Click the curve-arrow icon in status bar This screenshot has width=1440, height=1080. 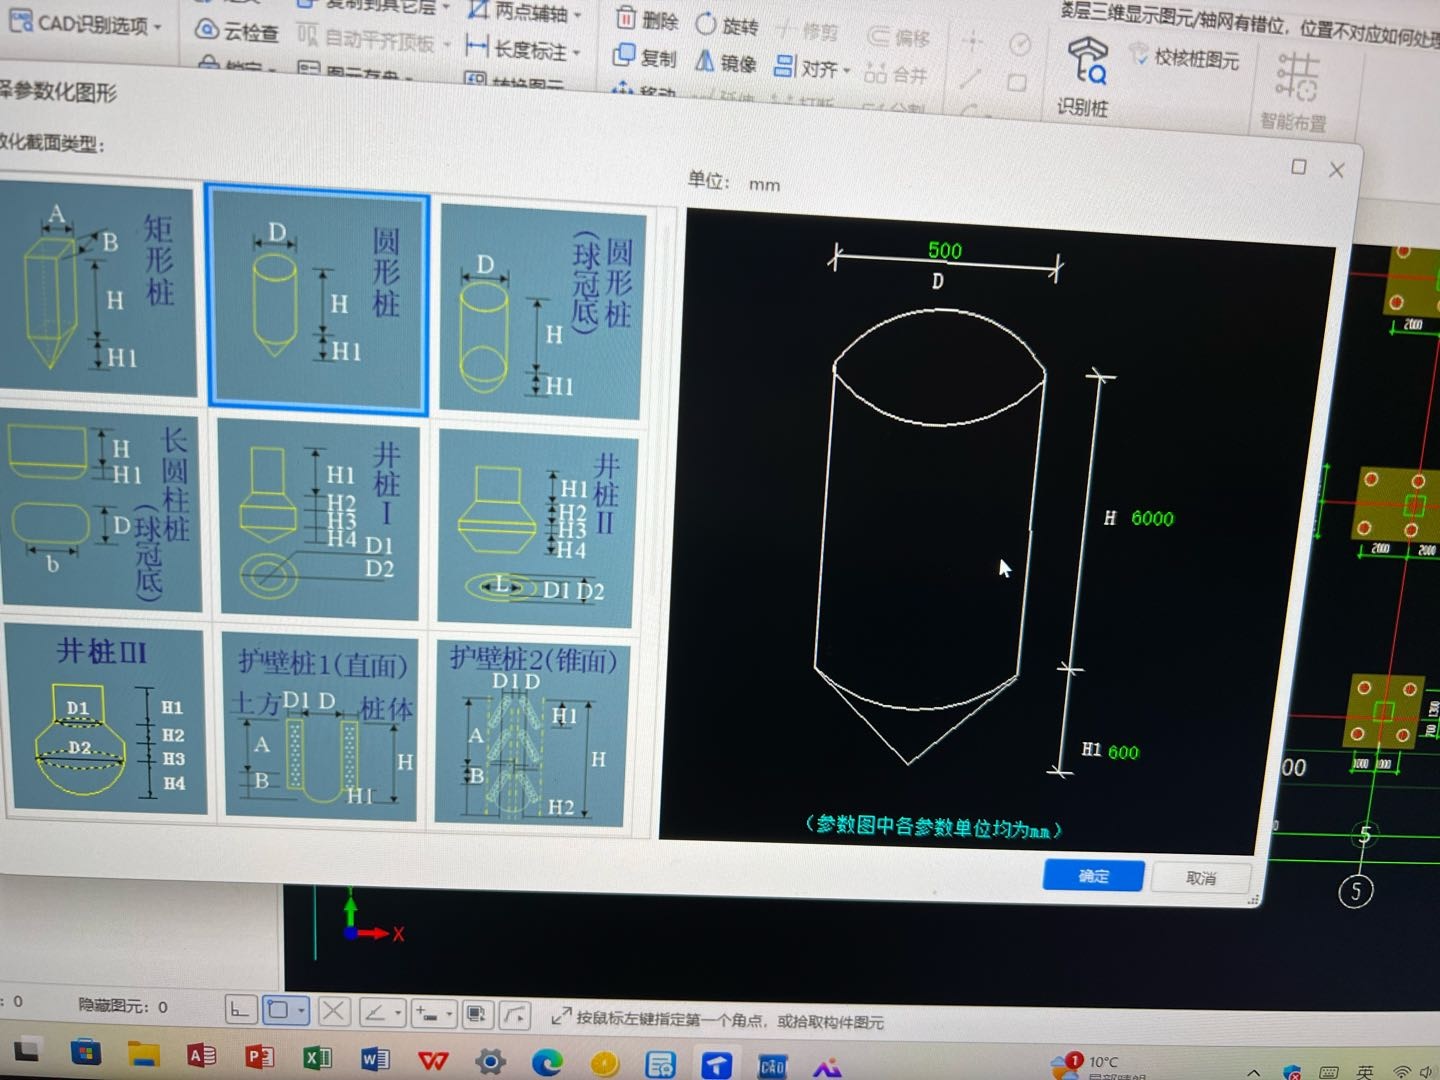coord(515,1016)
